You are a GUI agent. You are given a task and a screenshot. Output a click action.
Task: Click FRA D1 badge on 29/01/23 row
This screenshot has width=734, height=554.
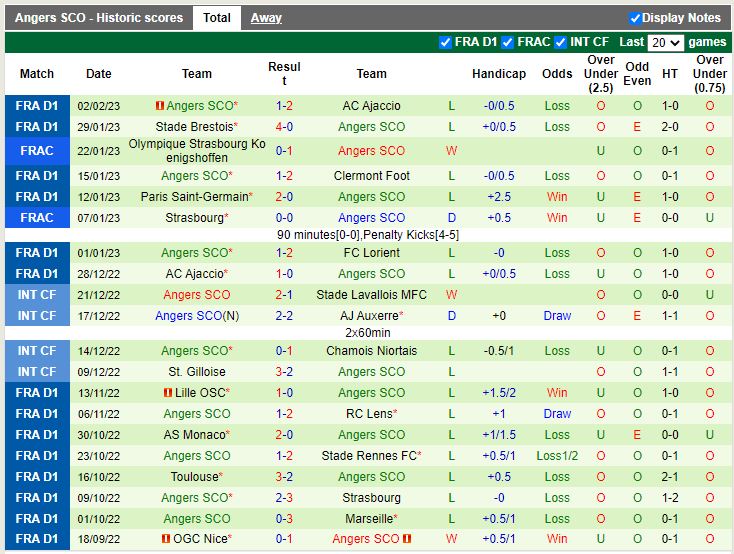click(37, 127)
